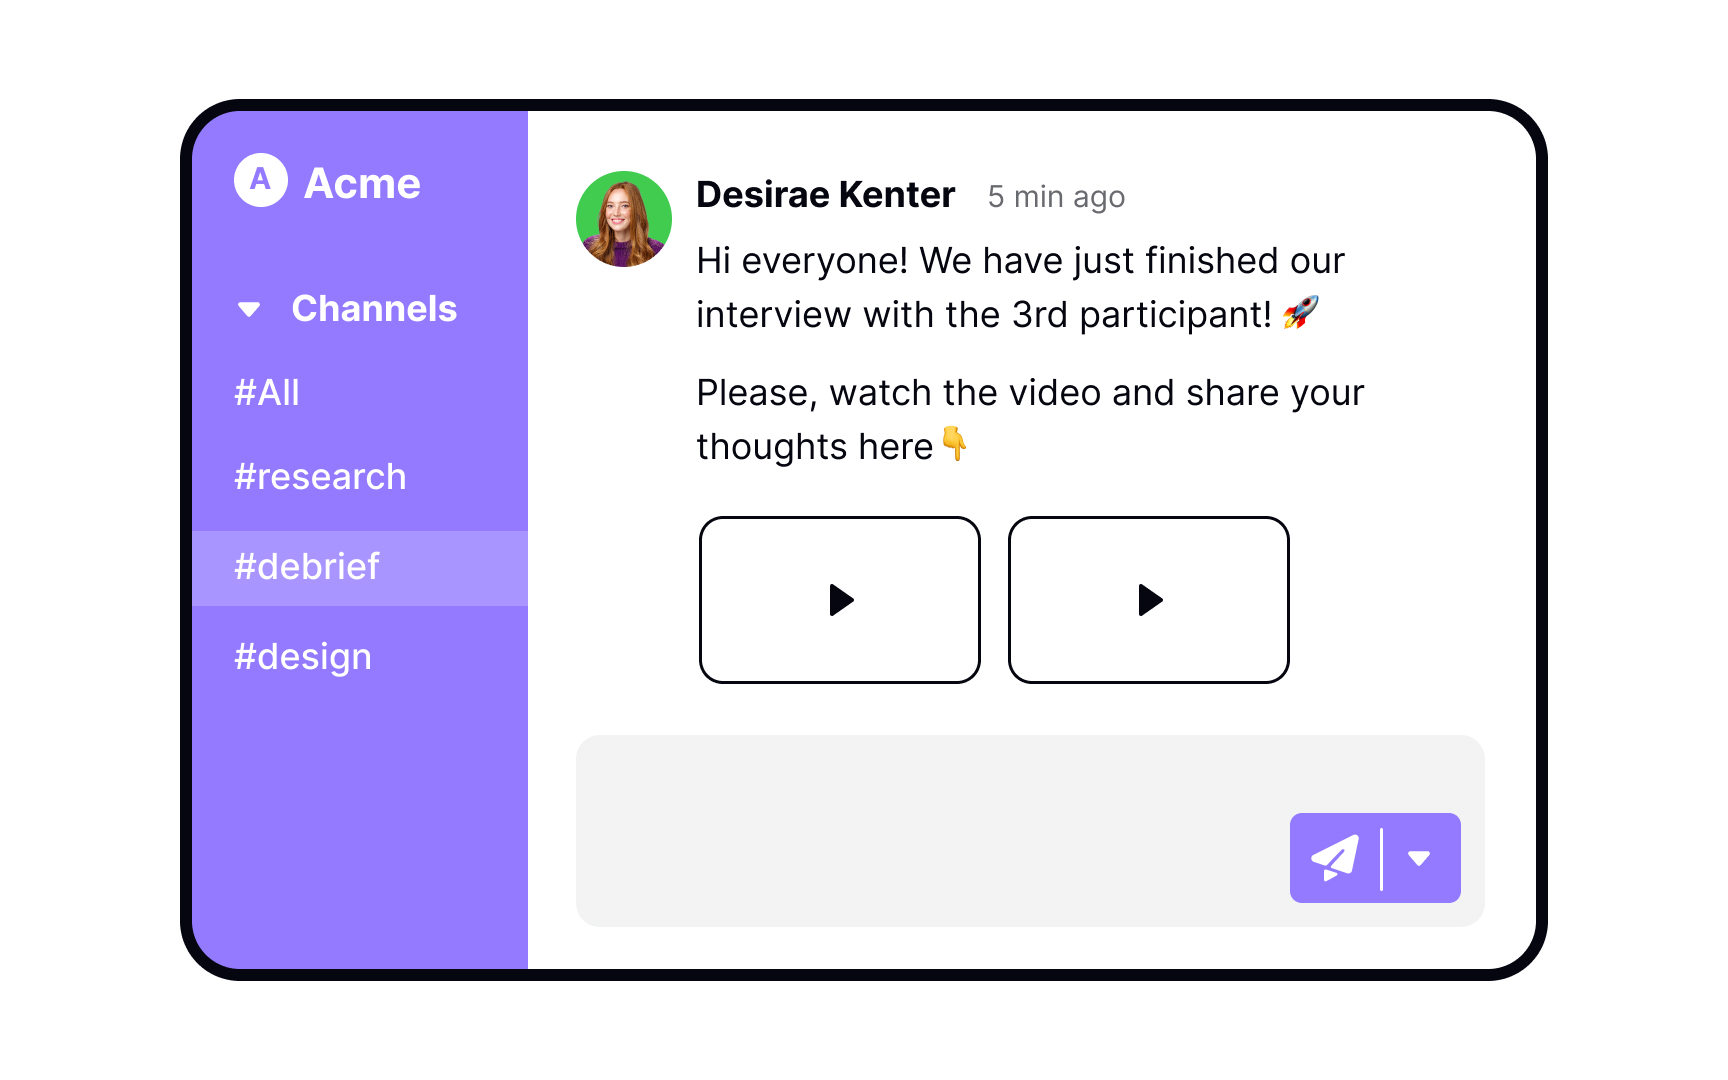Click the pointing down hand emoji
This screenshot has width=1728, height=1080.
[954, 444]
